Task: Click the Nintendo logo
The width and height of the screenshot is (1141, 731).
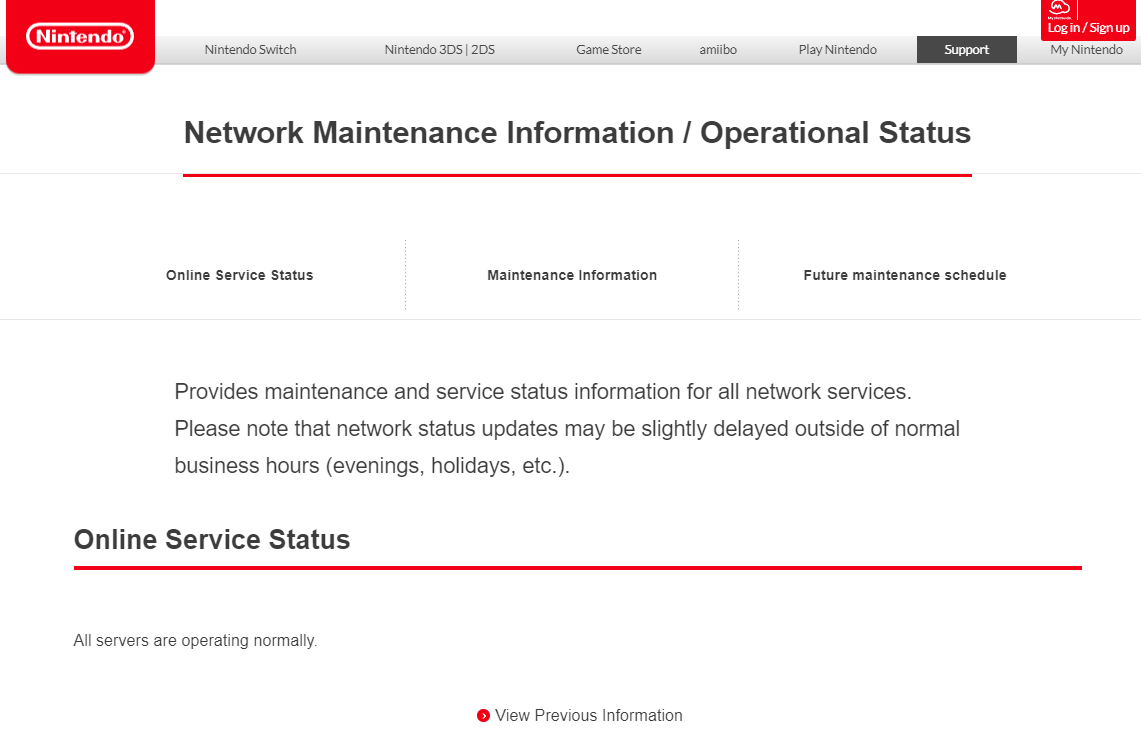Action: [79, 34]
